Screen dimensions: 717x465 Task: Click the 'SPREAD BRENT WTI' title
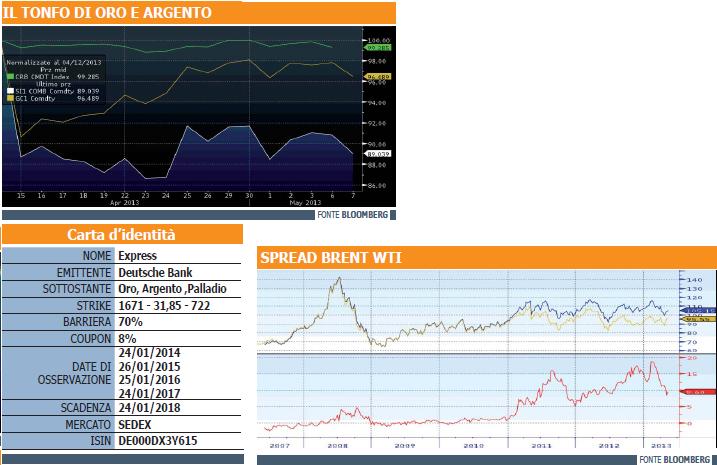tap(331, 258)
